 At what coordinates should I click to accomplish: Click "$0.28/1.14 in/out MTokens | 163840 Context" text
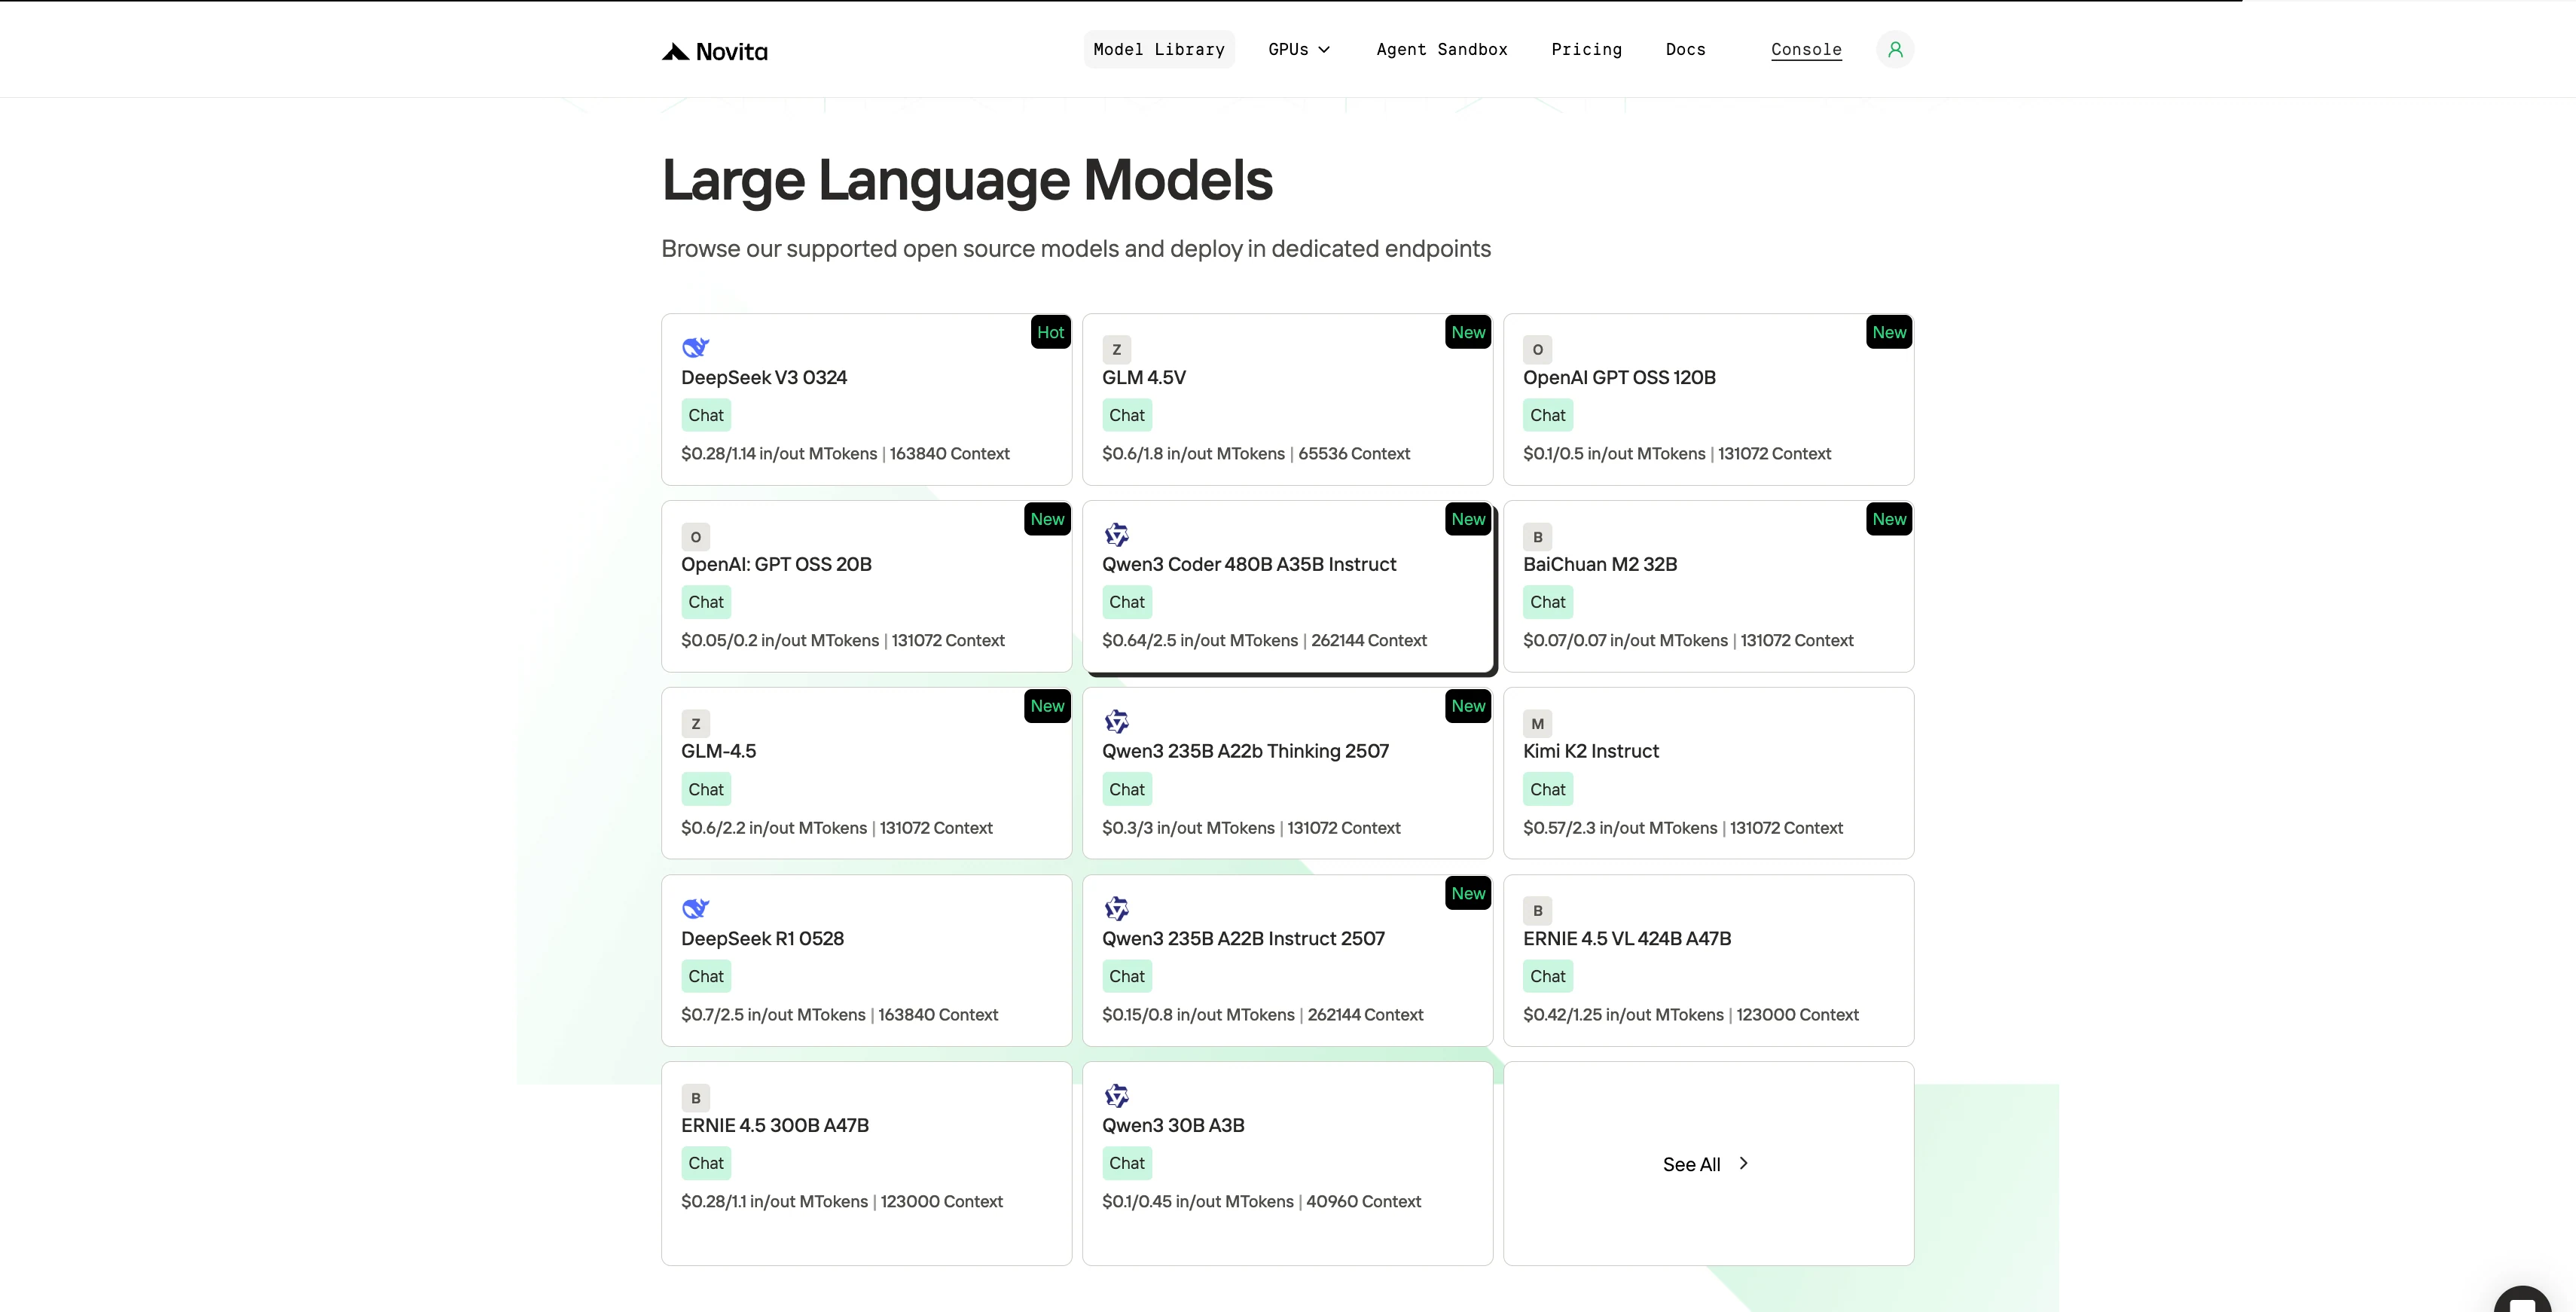pyautogui.click(x=845, y=454)
